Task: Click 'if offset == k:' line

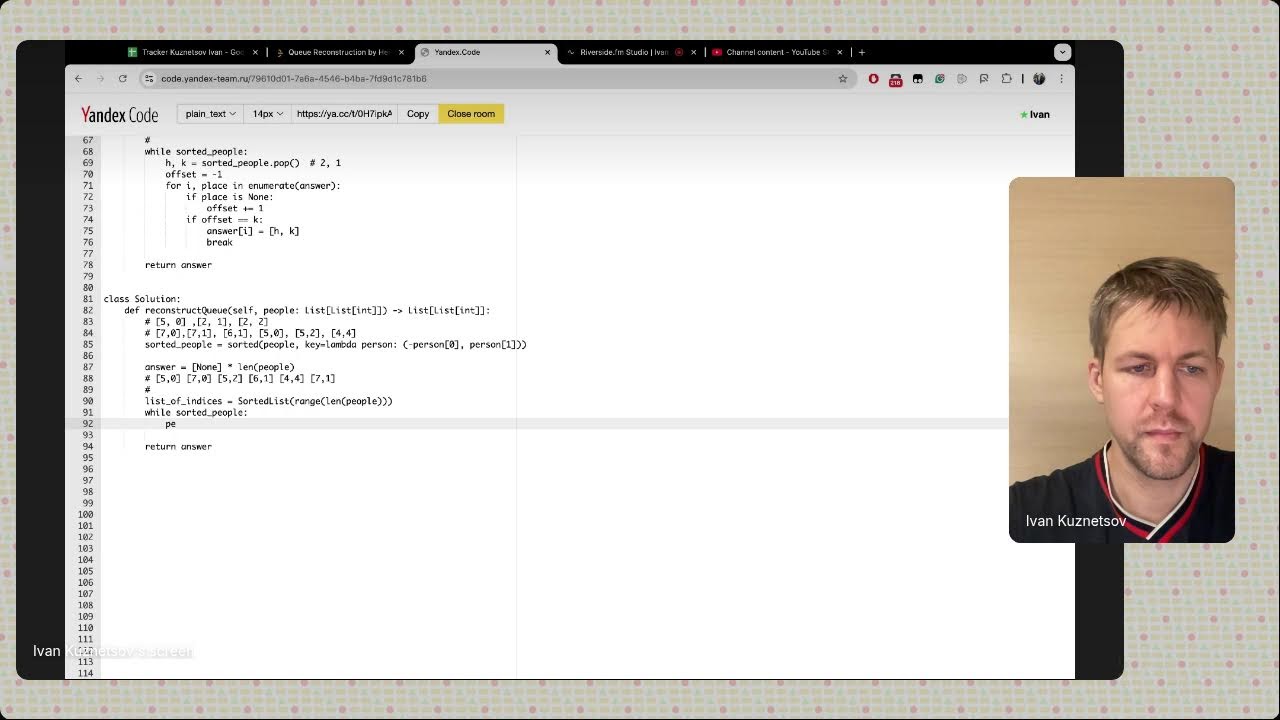Action: [224, 220]
